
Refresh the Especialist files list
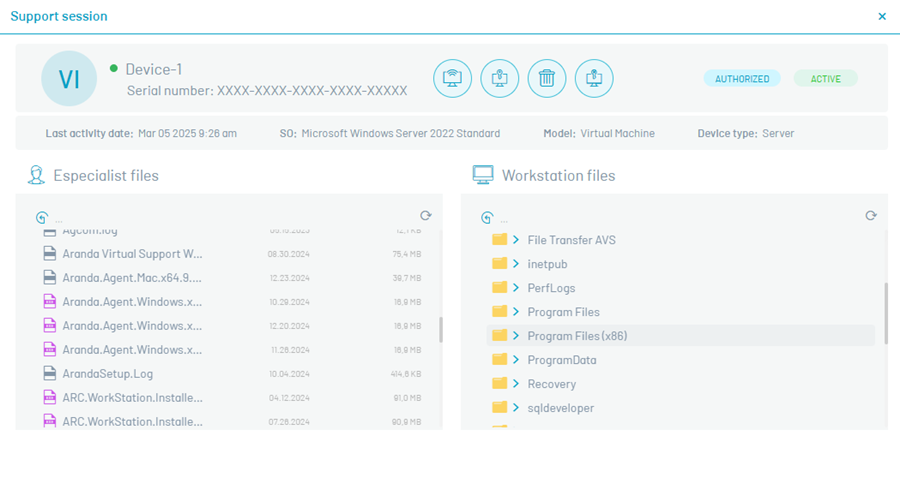(426, 216)
